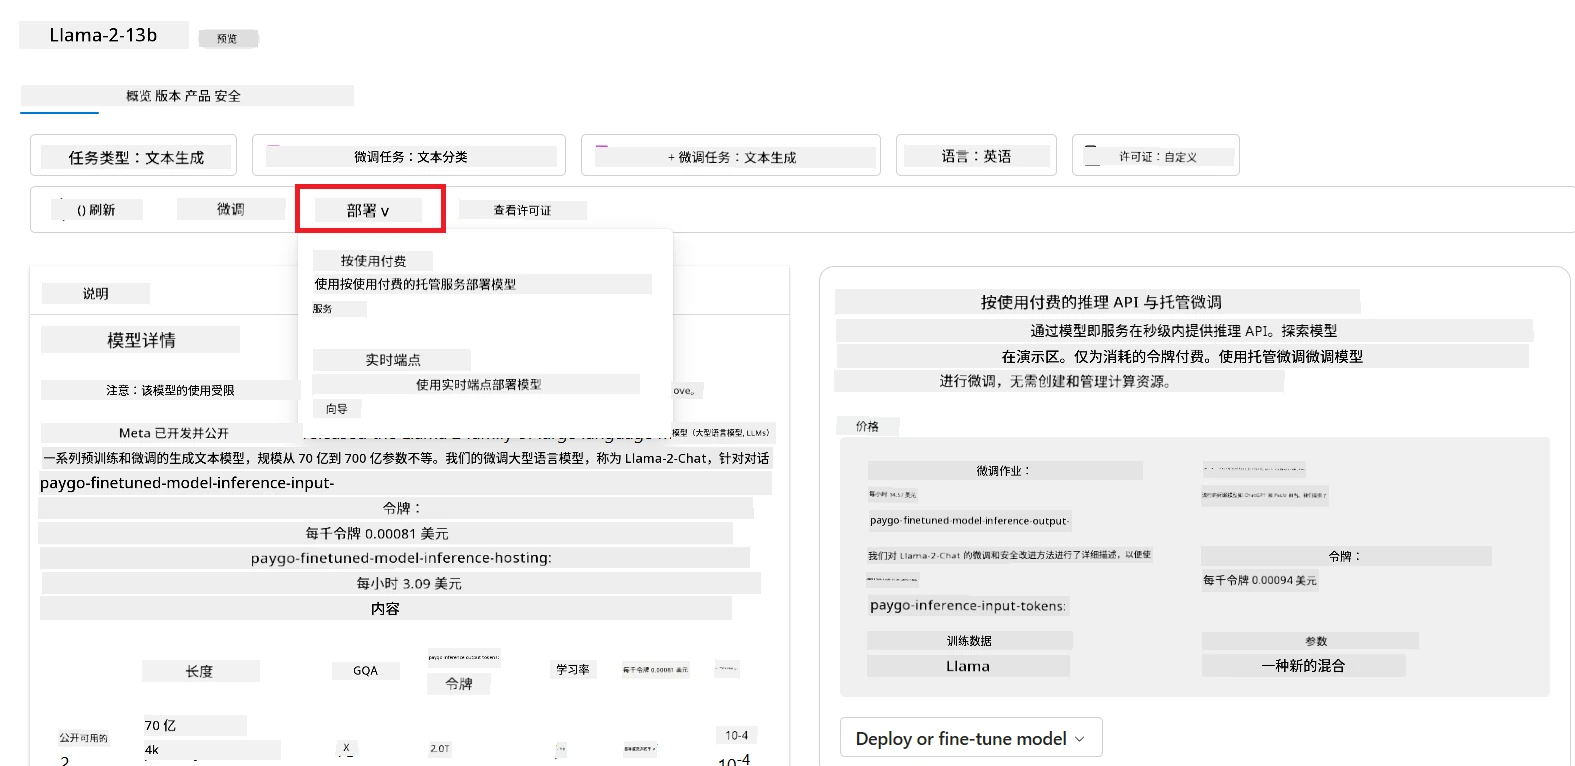Click the 每小时 3.09 美元 price line
The height and width of the screenshot is (766, 1575).
click(409, 583)
